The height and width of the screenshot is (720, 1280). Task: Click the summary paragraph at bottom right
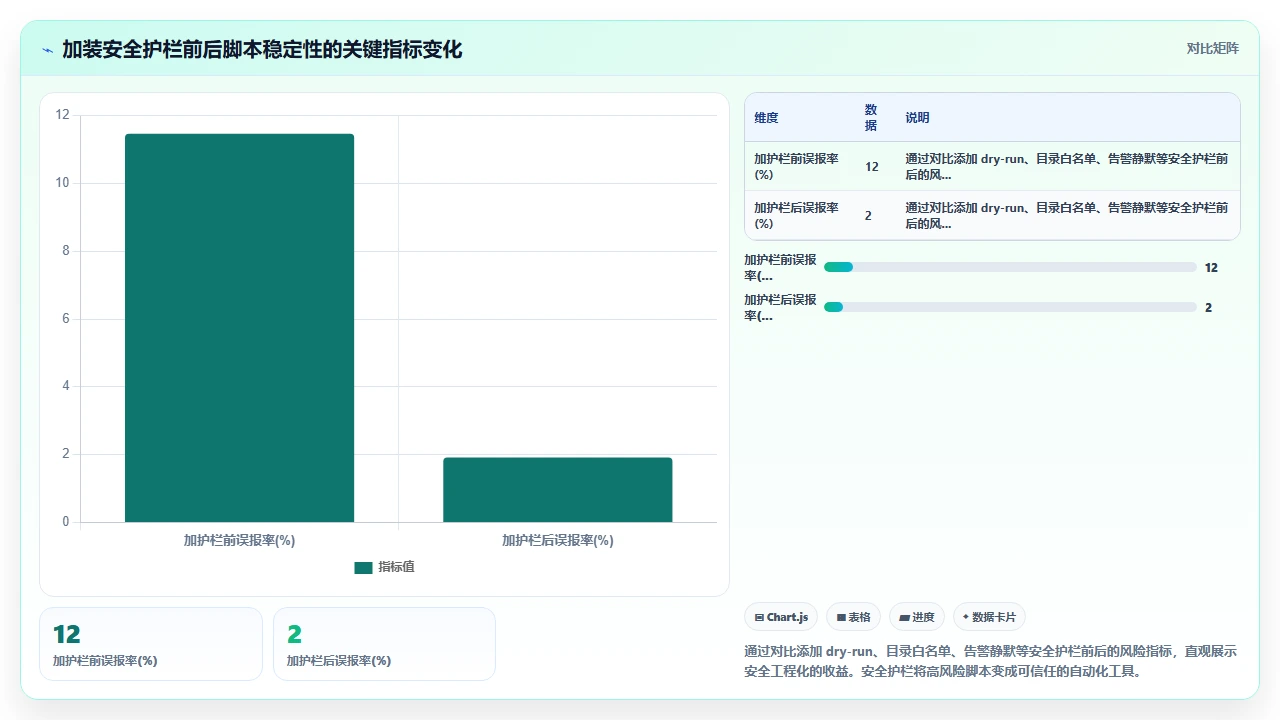coord(991,661)
